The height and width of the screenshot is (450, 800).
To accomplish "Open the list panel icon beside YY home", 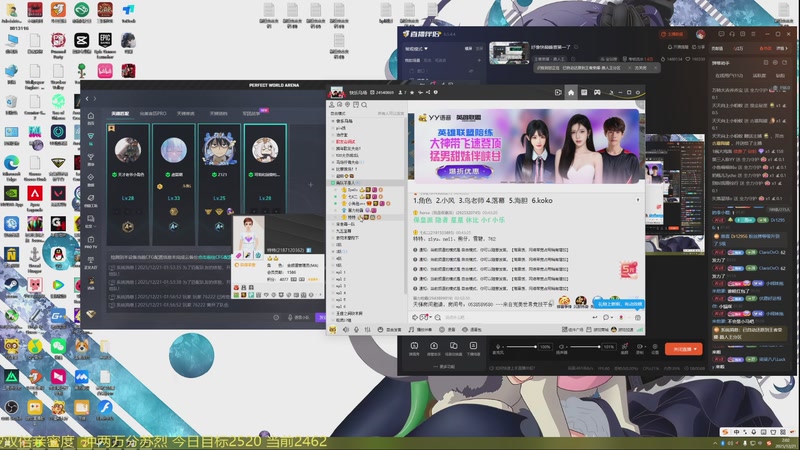I will pos(584,92).
